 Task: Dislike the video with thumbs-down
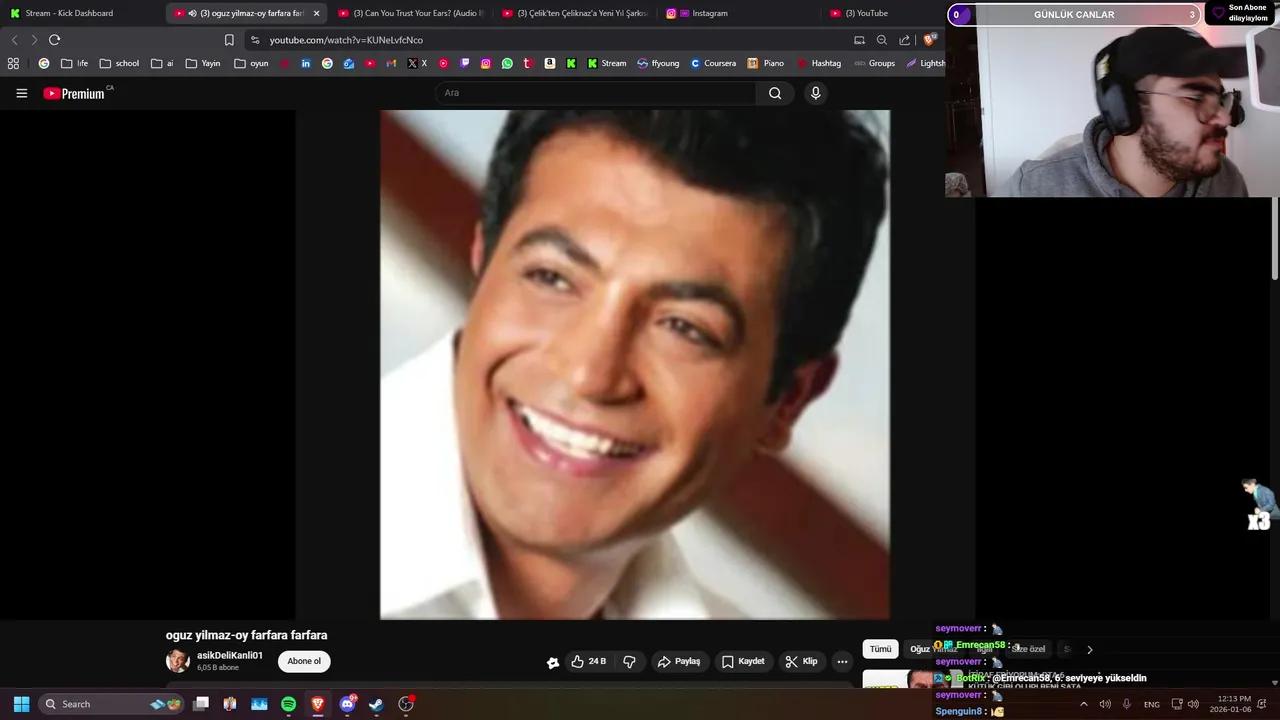click(629, 661)
